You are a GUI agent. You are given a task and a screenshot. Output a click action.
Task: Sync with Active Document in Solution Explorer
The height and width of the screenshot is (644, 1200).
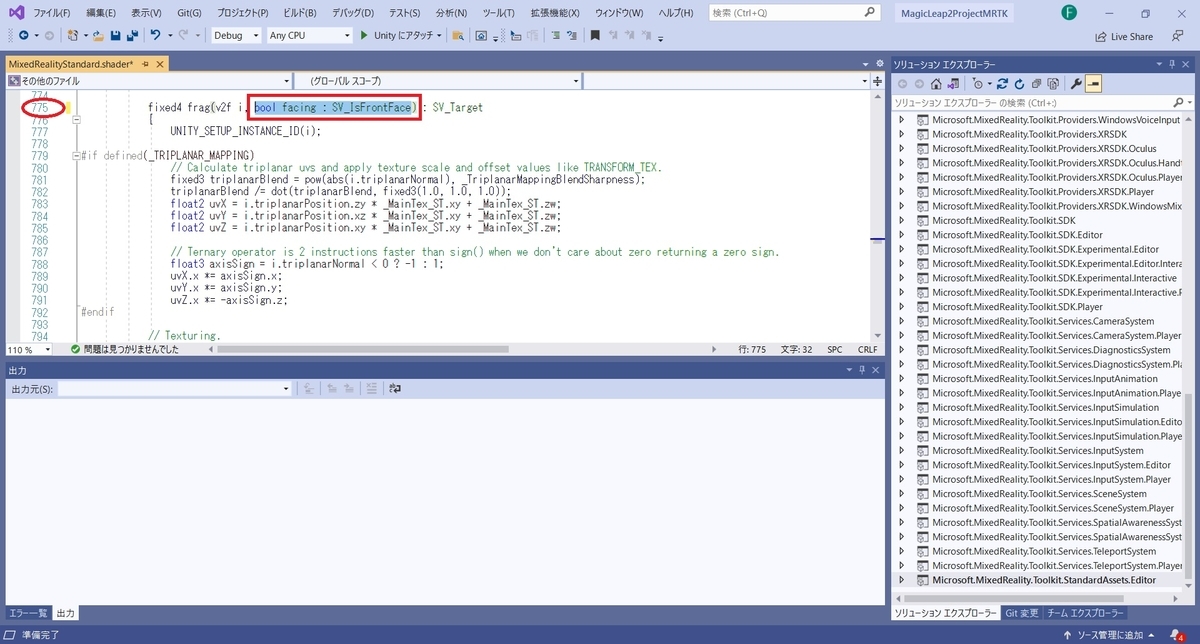(x=1003, y=84)
